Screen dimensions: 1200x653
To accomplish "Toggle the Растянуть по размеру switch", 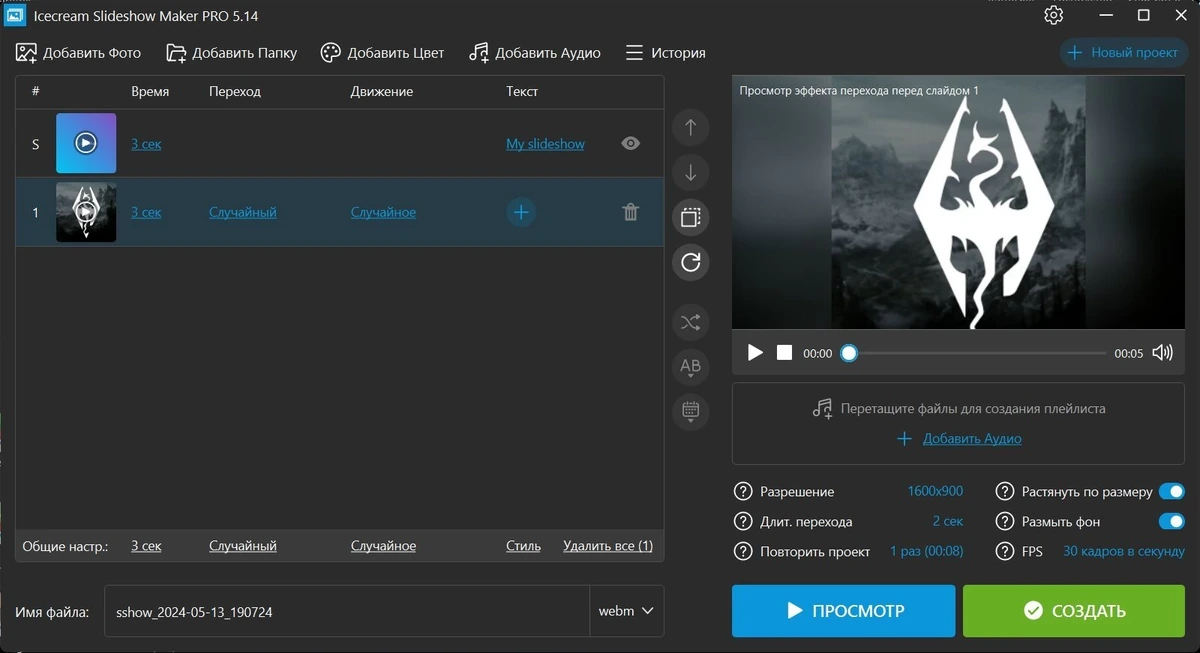I will 1171,492.
